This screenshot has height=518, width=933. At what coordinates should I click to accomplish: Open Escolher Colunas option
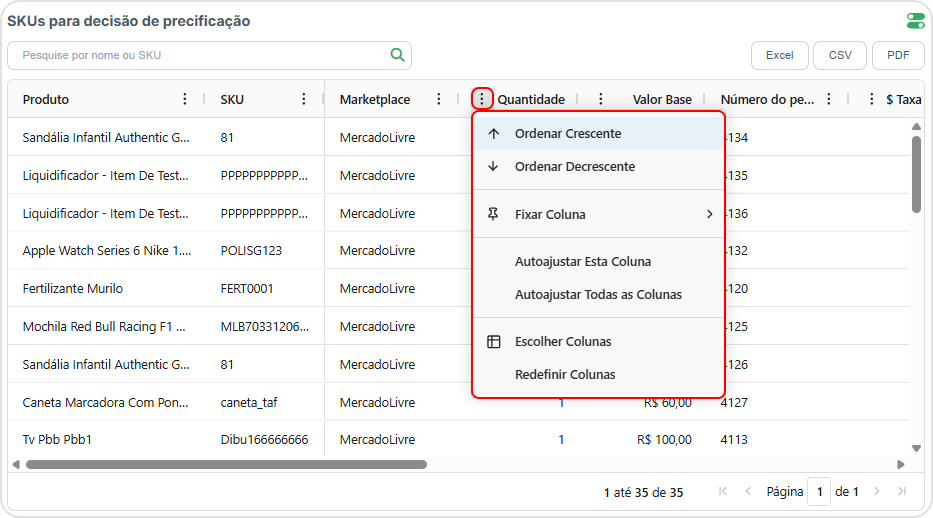pos(598,341)
